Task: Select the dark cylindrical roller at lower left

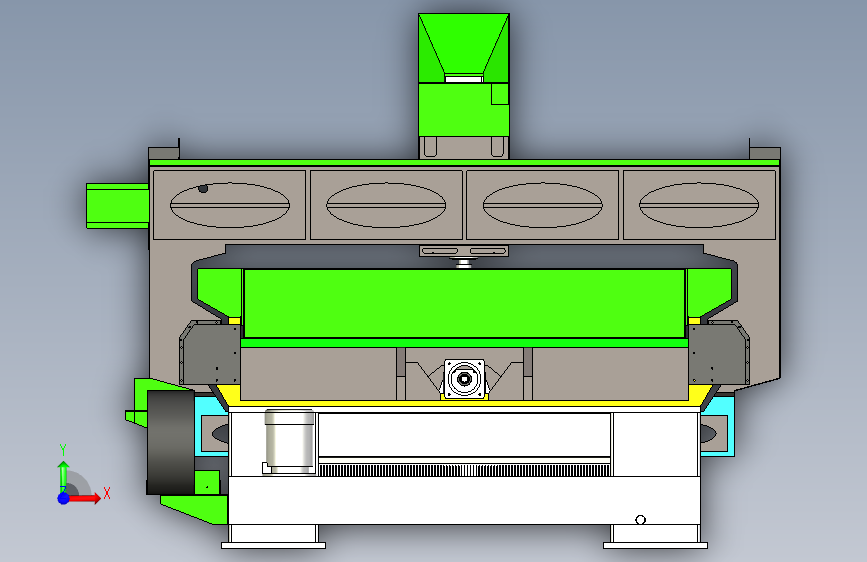Action: click(x=170, y=443)
